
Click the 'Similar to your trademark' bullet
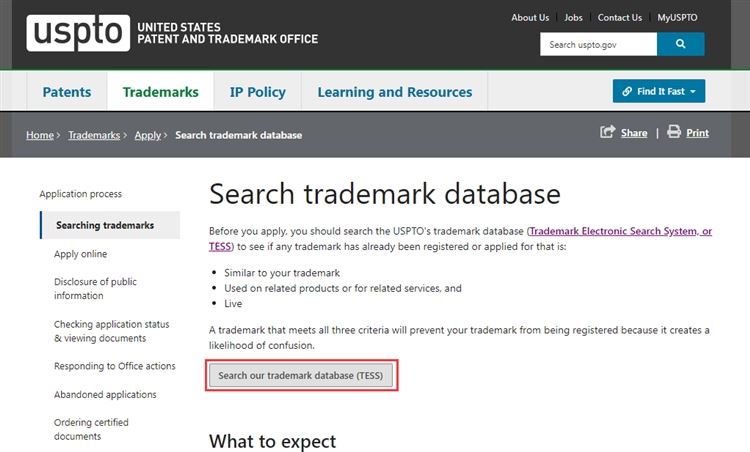coord(282,273)
